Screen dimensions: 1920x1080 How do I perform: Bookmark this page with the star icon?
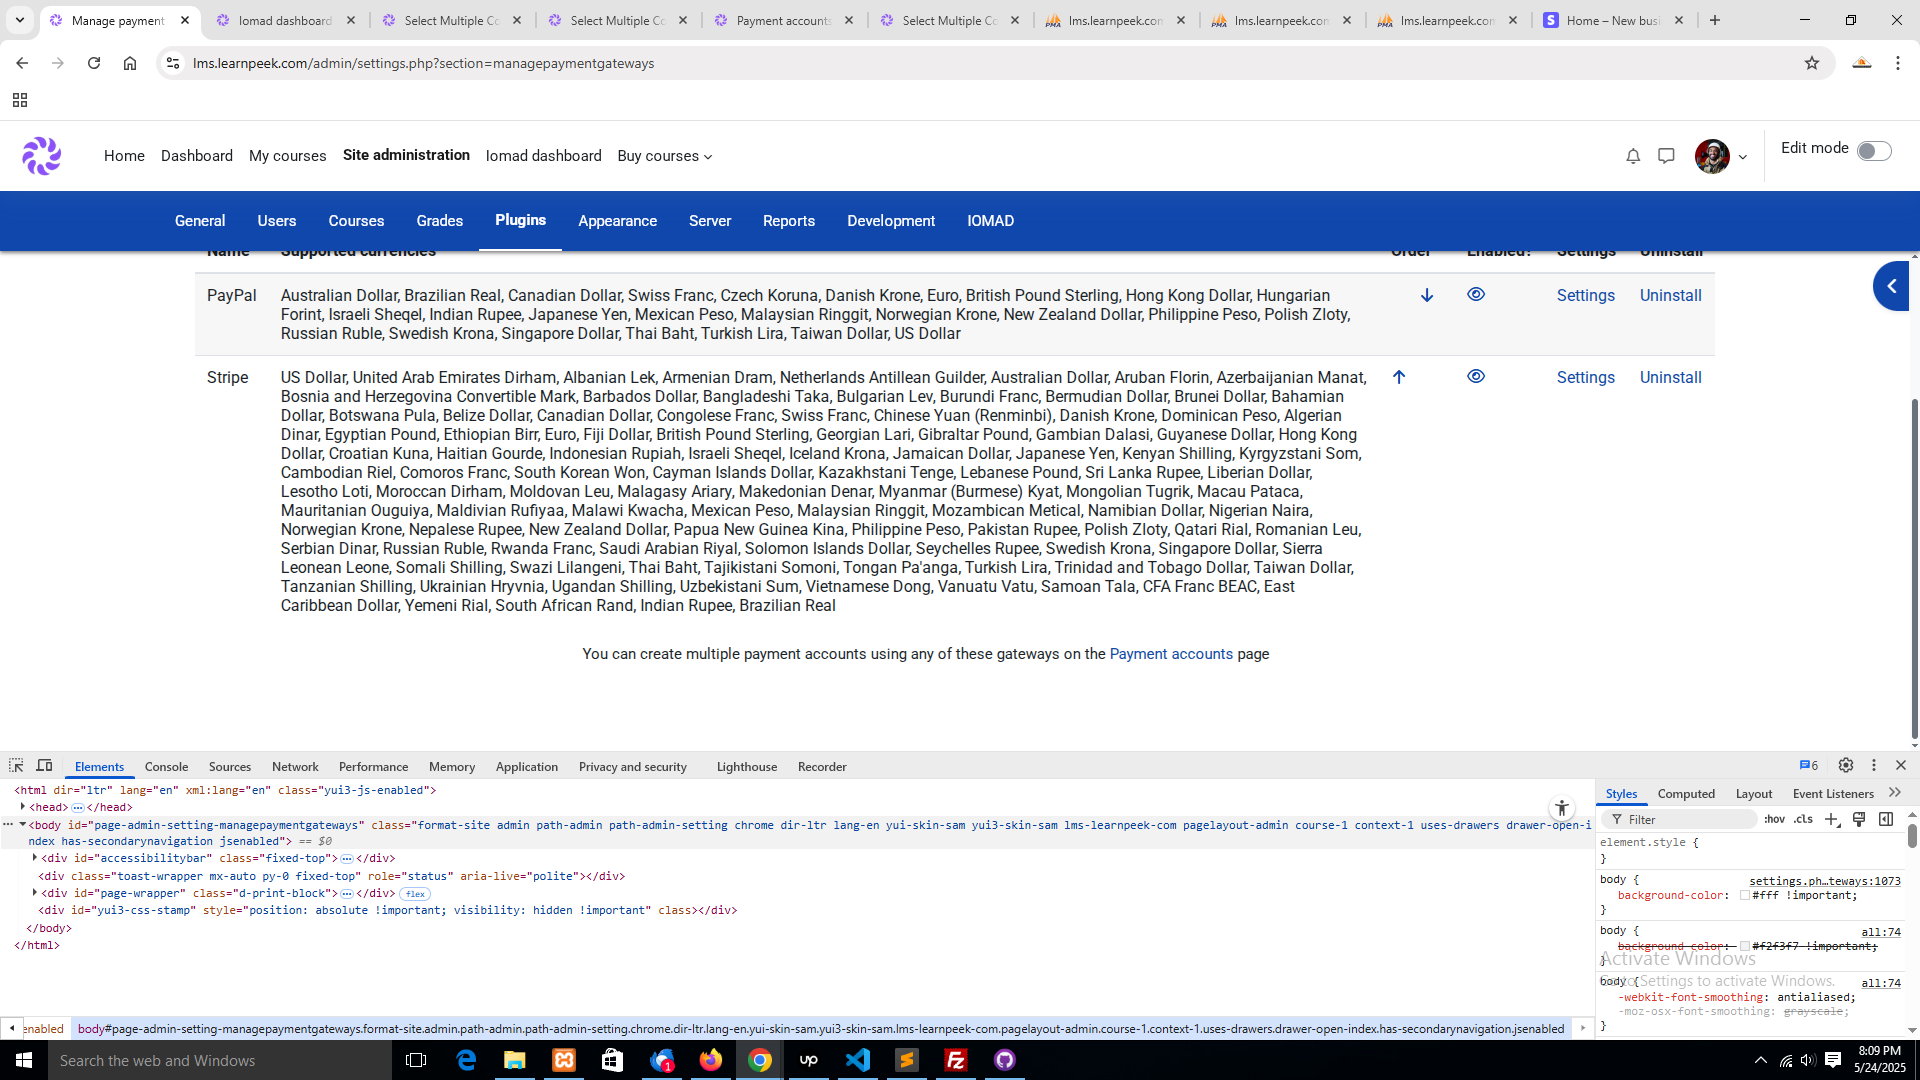pos(1812,63)
